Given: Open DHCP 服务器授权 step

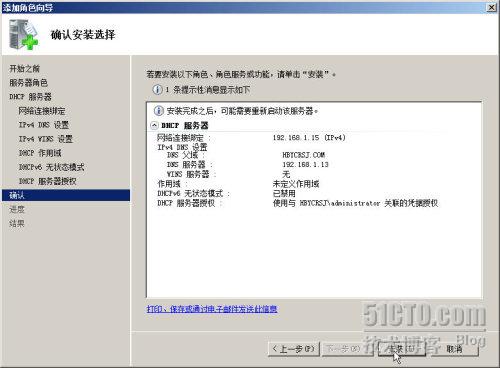Looking at the screenshot, I should [48, 181].
